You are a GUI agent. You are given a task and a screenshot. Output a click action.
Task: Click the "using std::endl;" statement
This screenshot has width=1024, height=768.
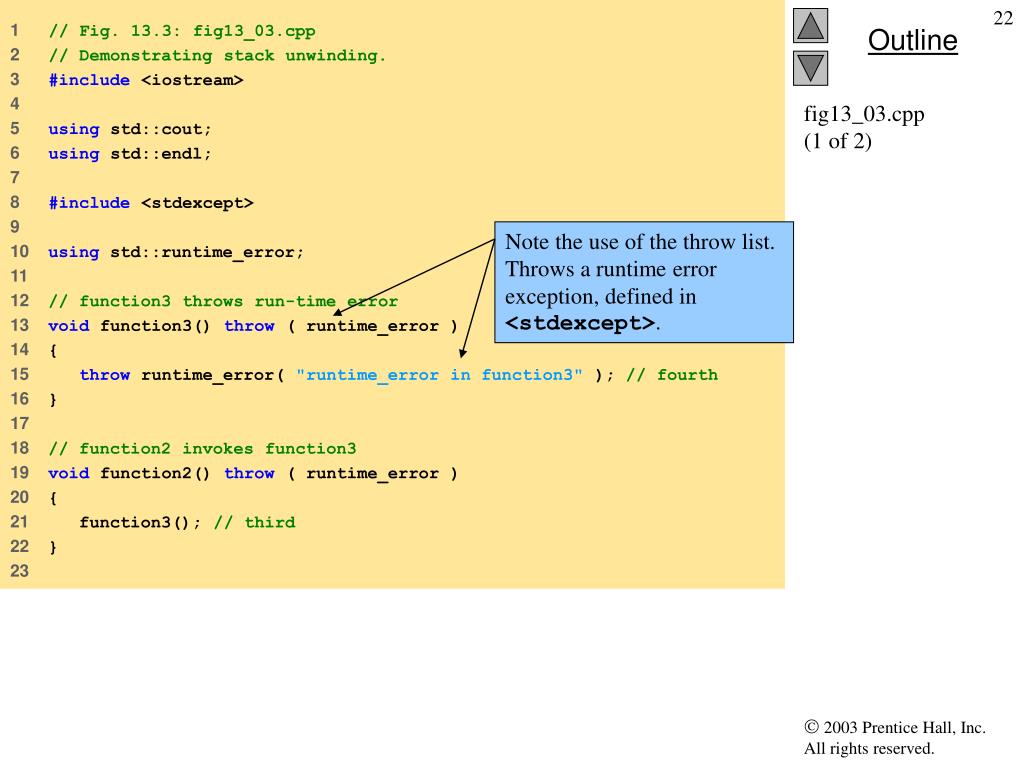[x=130, y=153]
